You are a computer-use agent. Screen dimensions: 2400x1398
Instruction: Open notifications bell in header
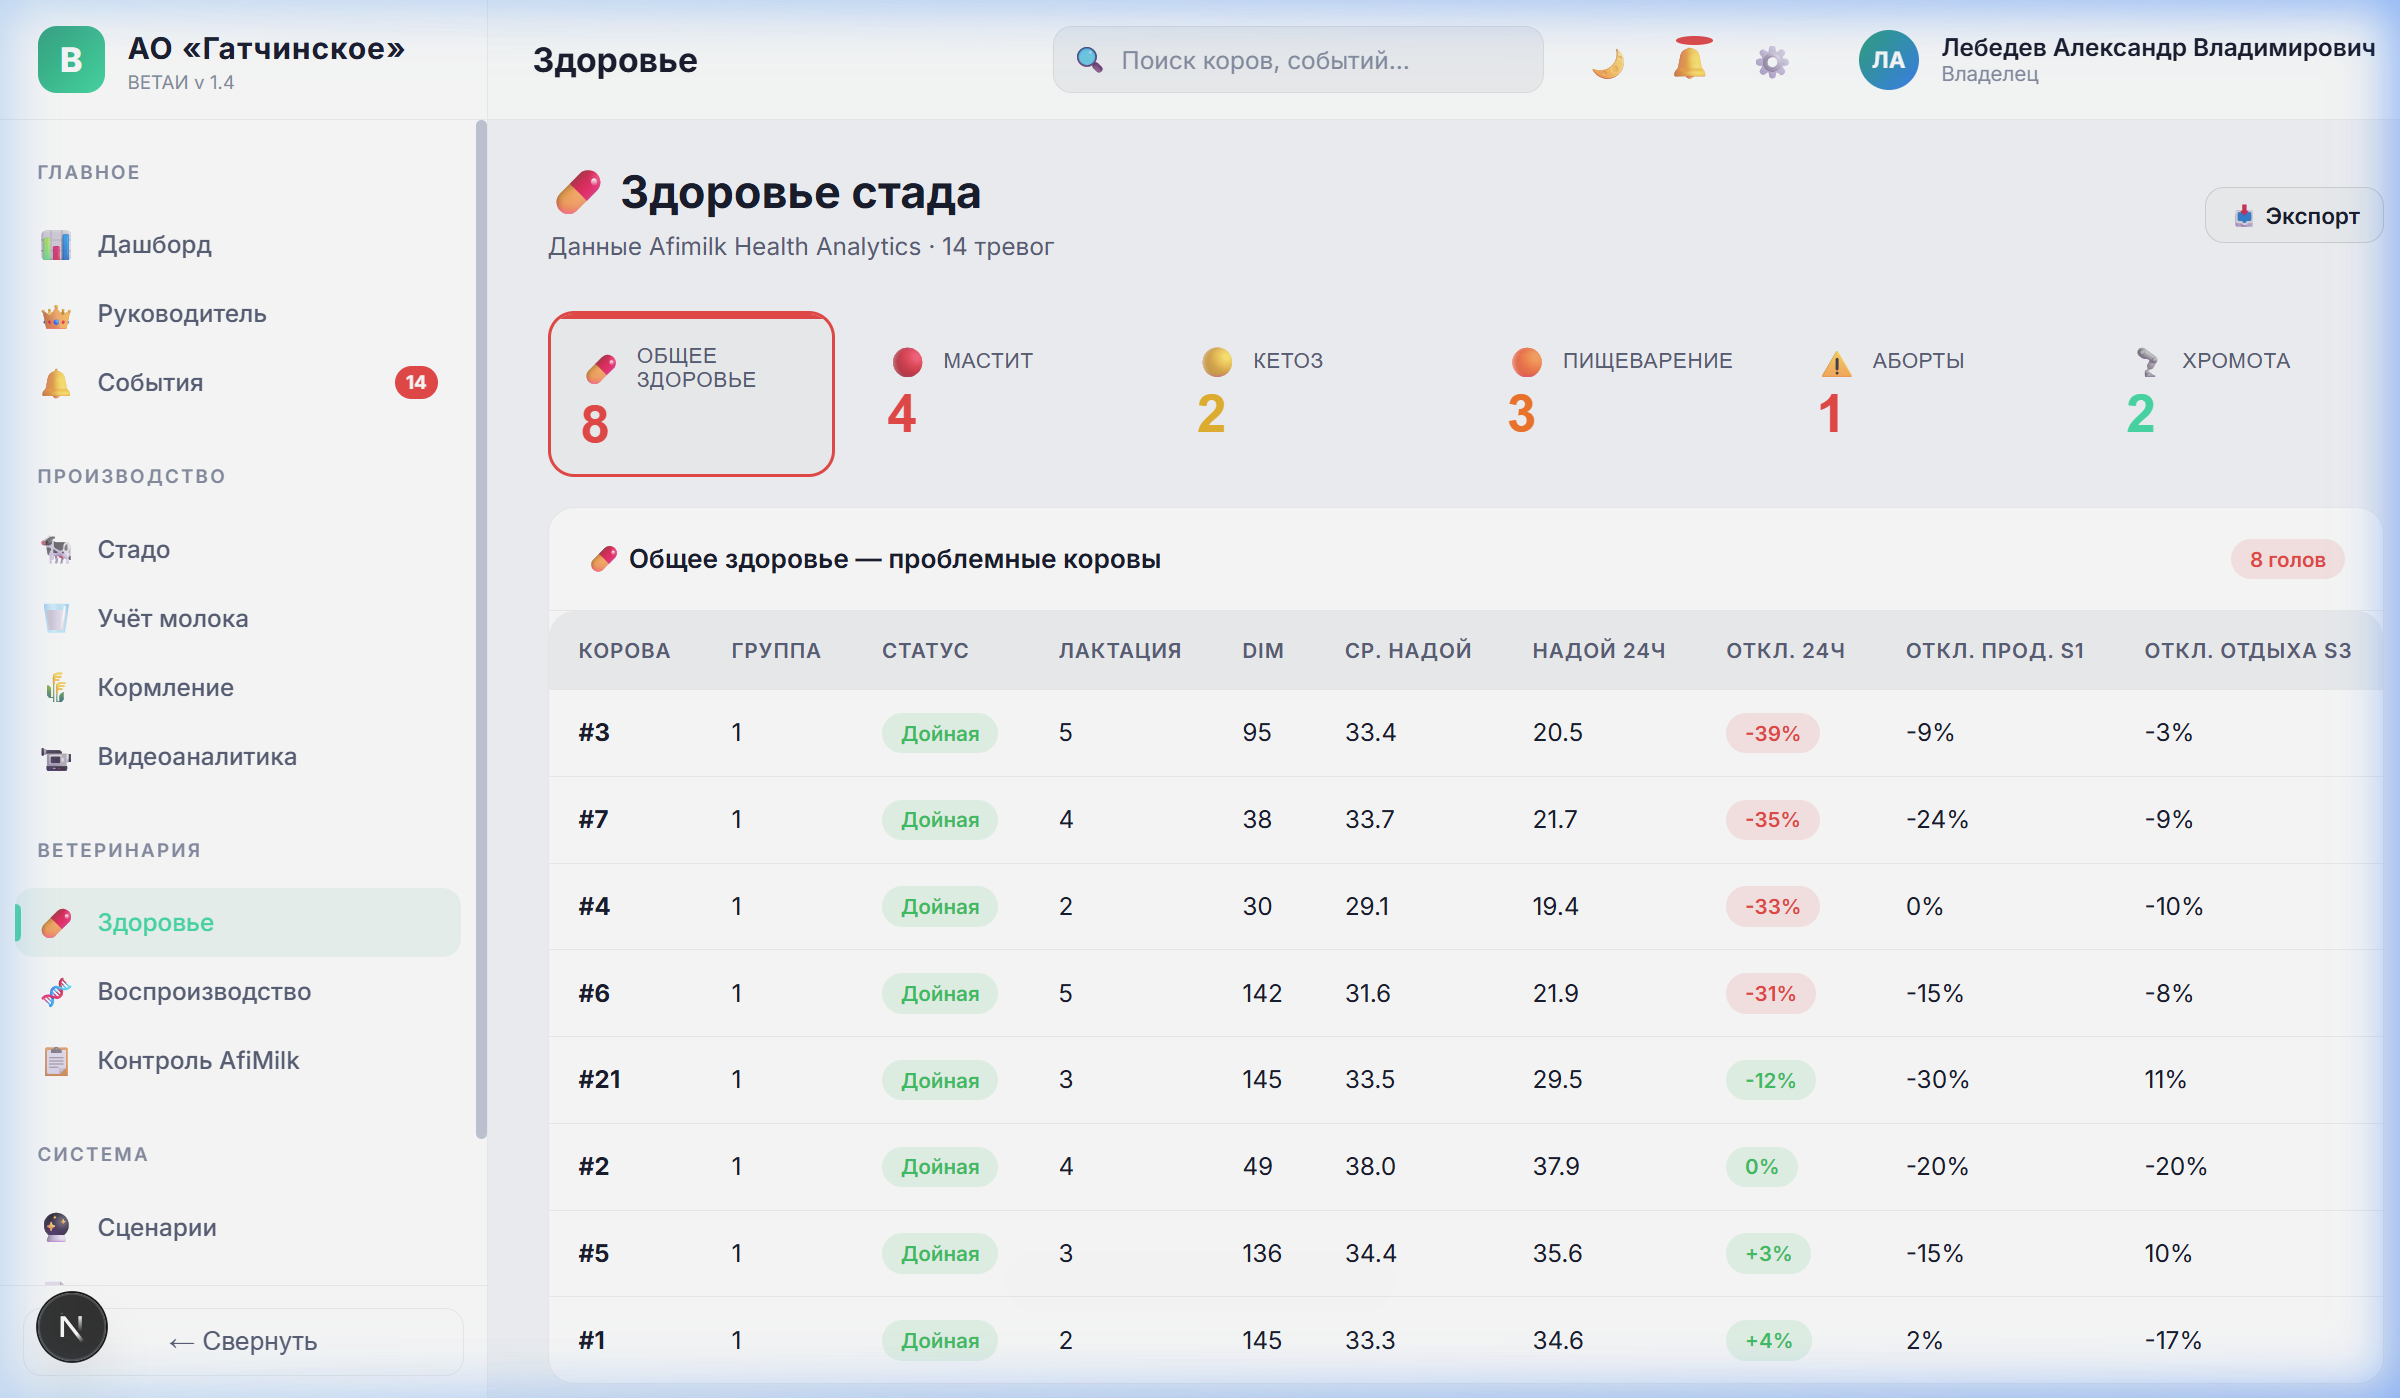coord(1689,60)
